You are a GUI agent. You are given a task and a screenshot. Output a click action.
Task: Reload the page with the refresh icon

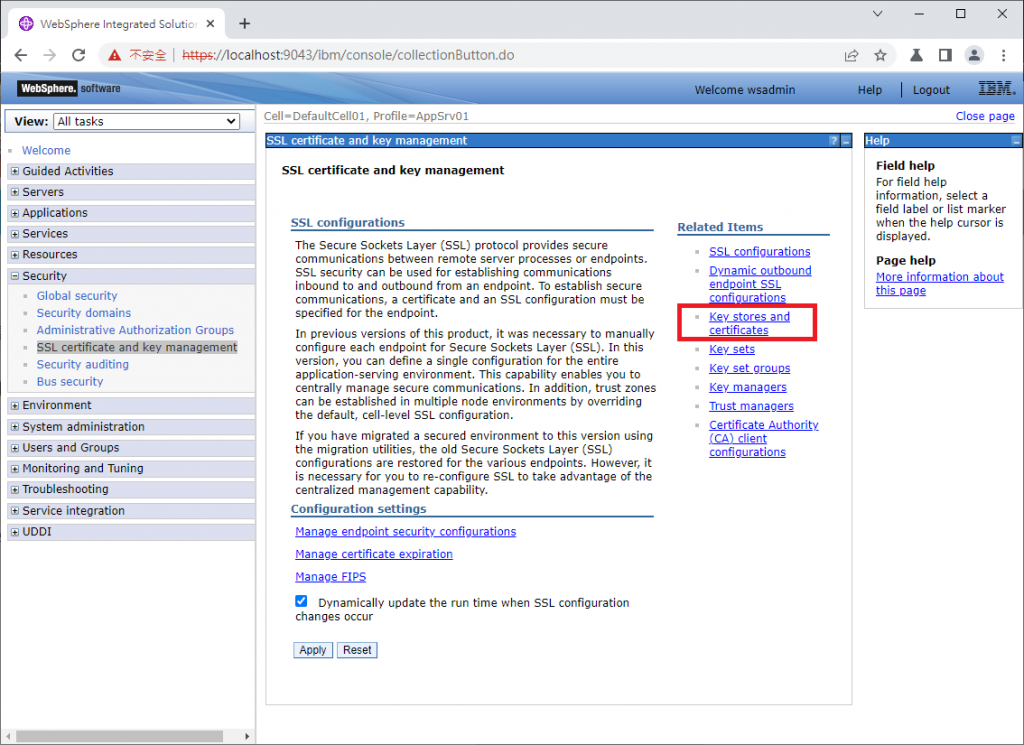(78, 55)
